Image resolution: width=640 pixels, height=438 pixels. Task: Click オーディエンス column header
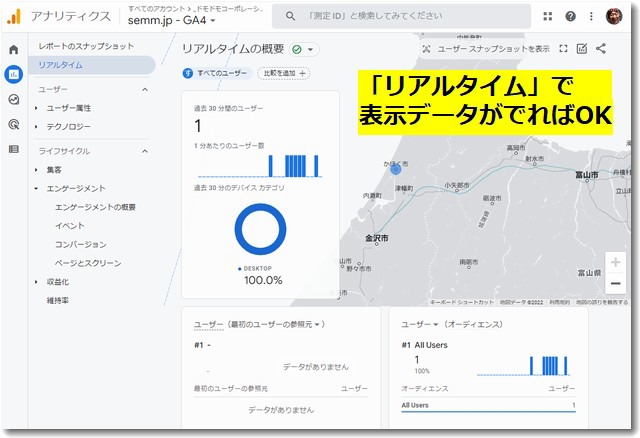pos(425,389)
